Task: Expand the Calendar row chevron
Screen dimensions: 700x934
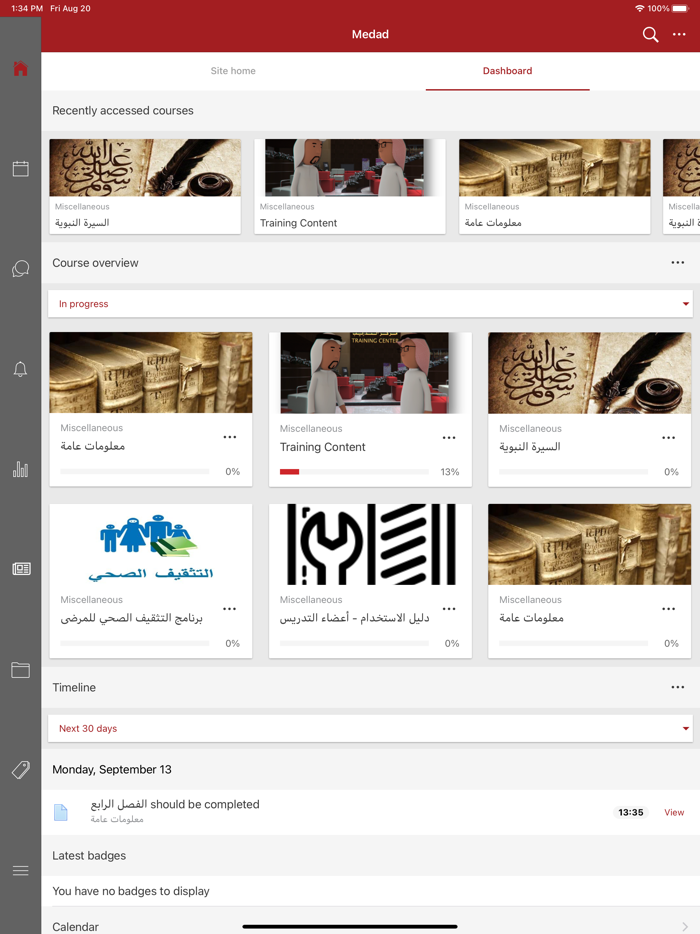Action: click(685, 926)
